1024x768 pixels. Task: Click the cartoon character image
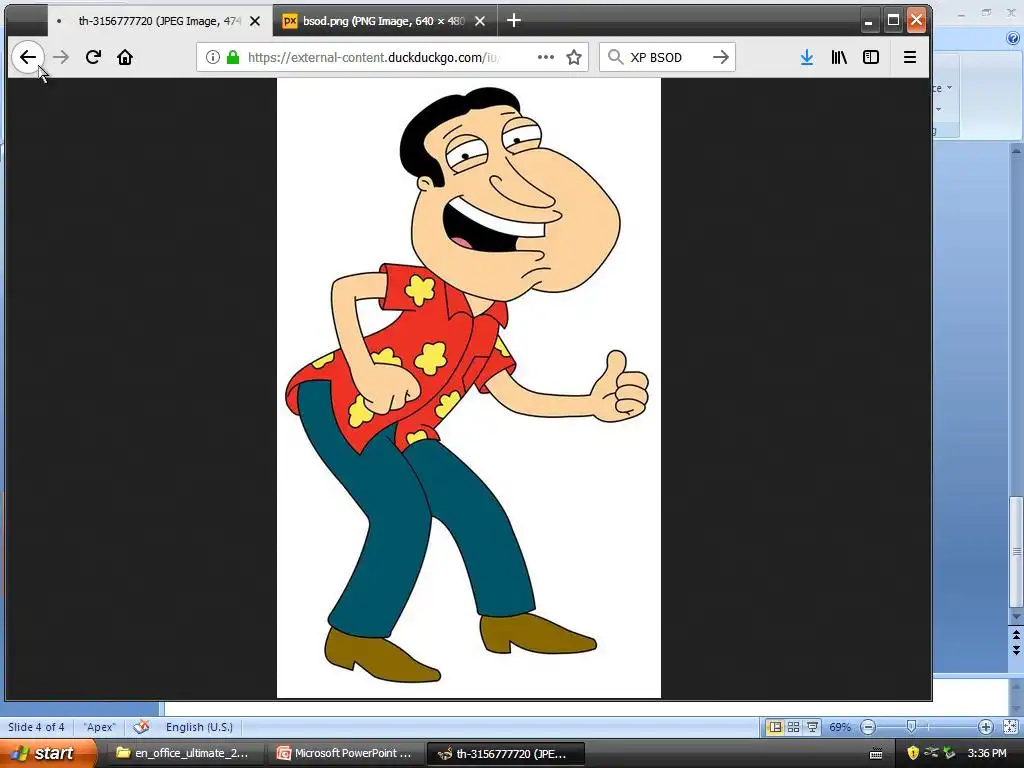click(469, 388)
